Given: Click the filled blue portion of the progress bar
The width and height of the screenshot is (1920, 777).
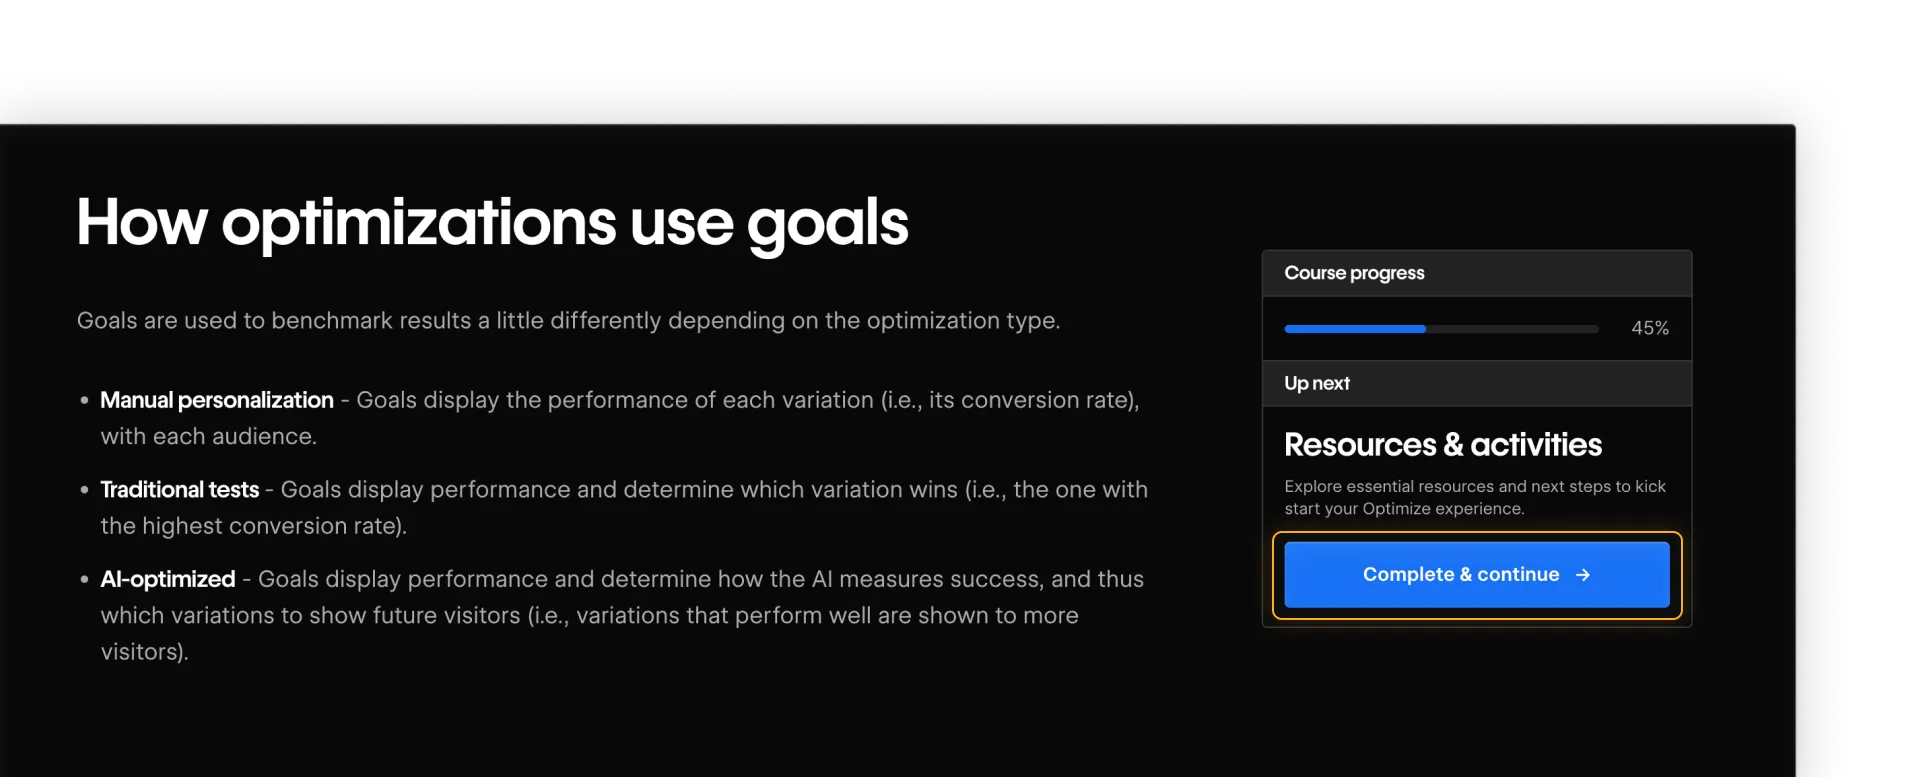Looking at the screenshot, I should 1355,328.
